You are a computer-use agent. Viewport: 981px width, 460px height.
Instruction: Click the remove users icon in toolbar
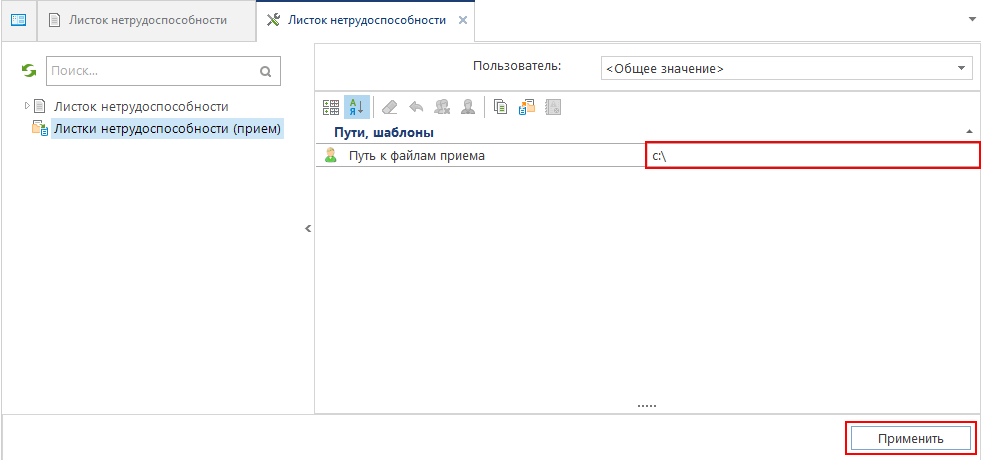(442, 107)
